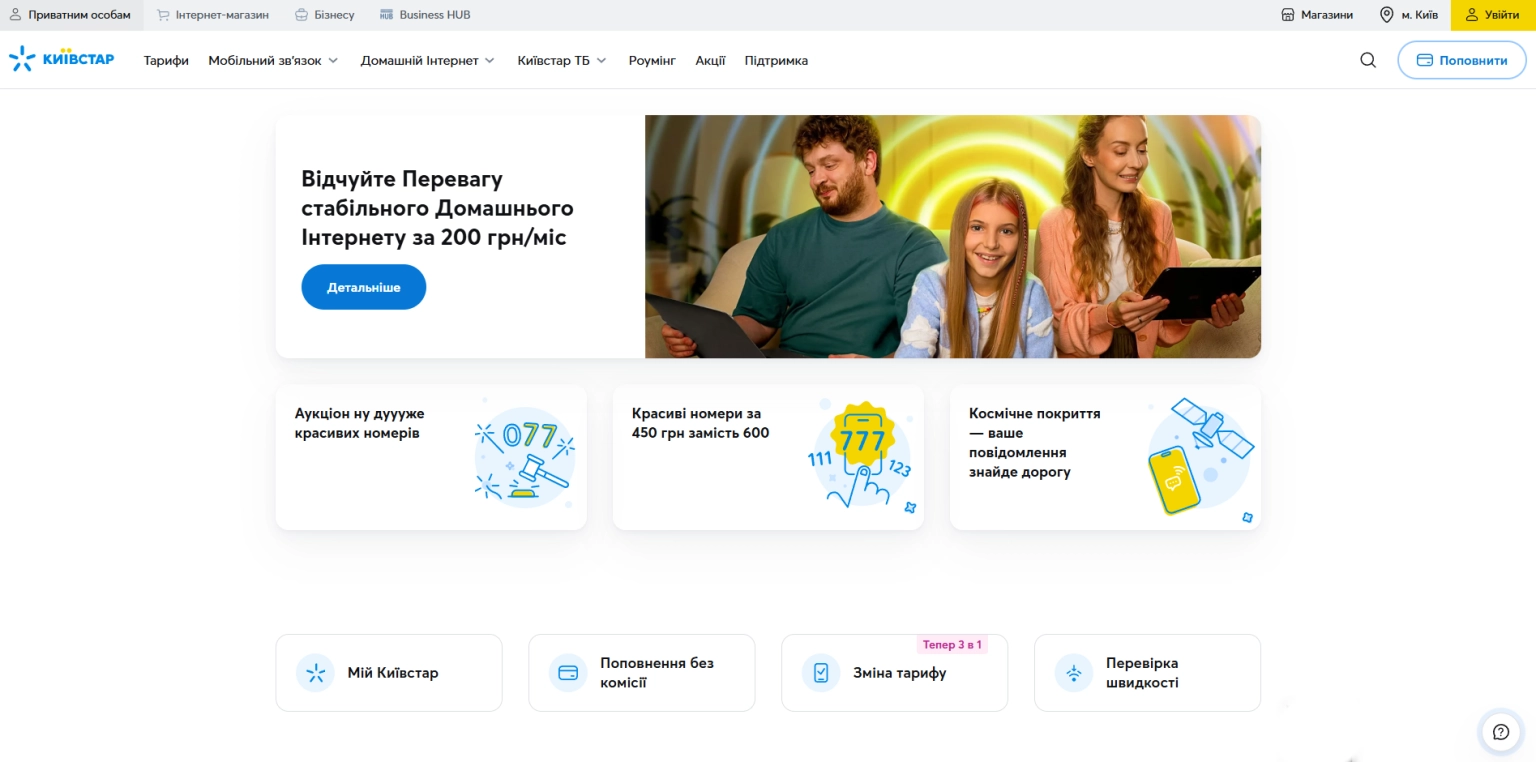
Task: Click the store icon beside Магазини
Action: coord(1288,15)
